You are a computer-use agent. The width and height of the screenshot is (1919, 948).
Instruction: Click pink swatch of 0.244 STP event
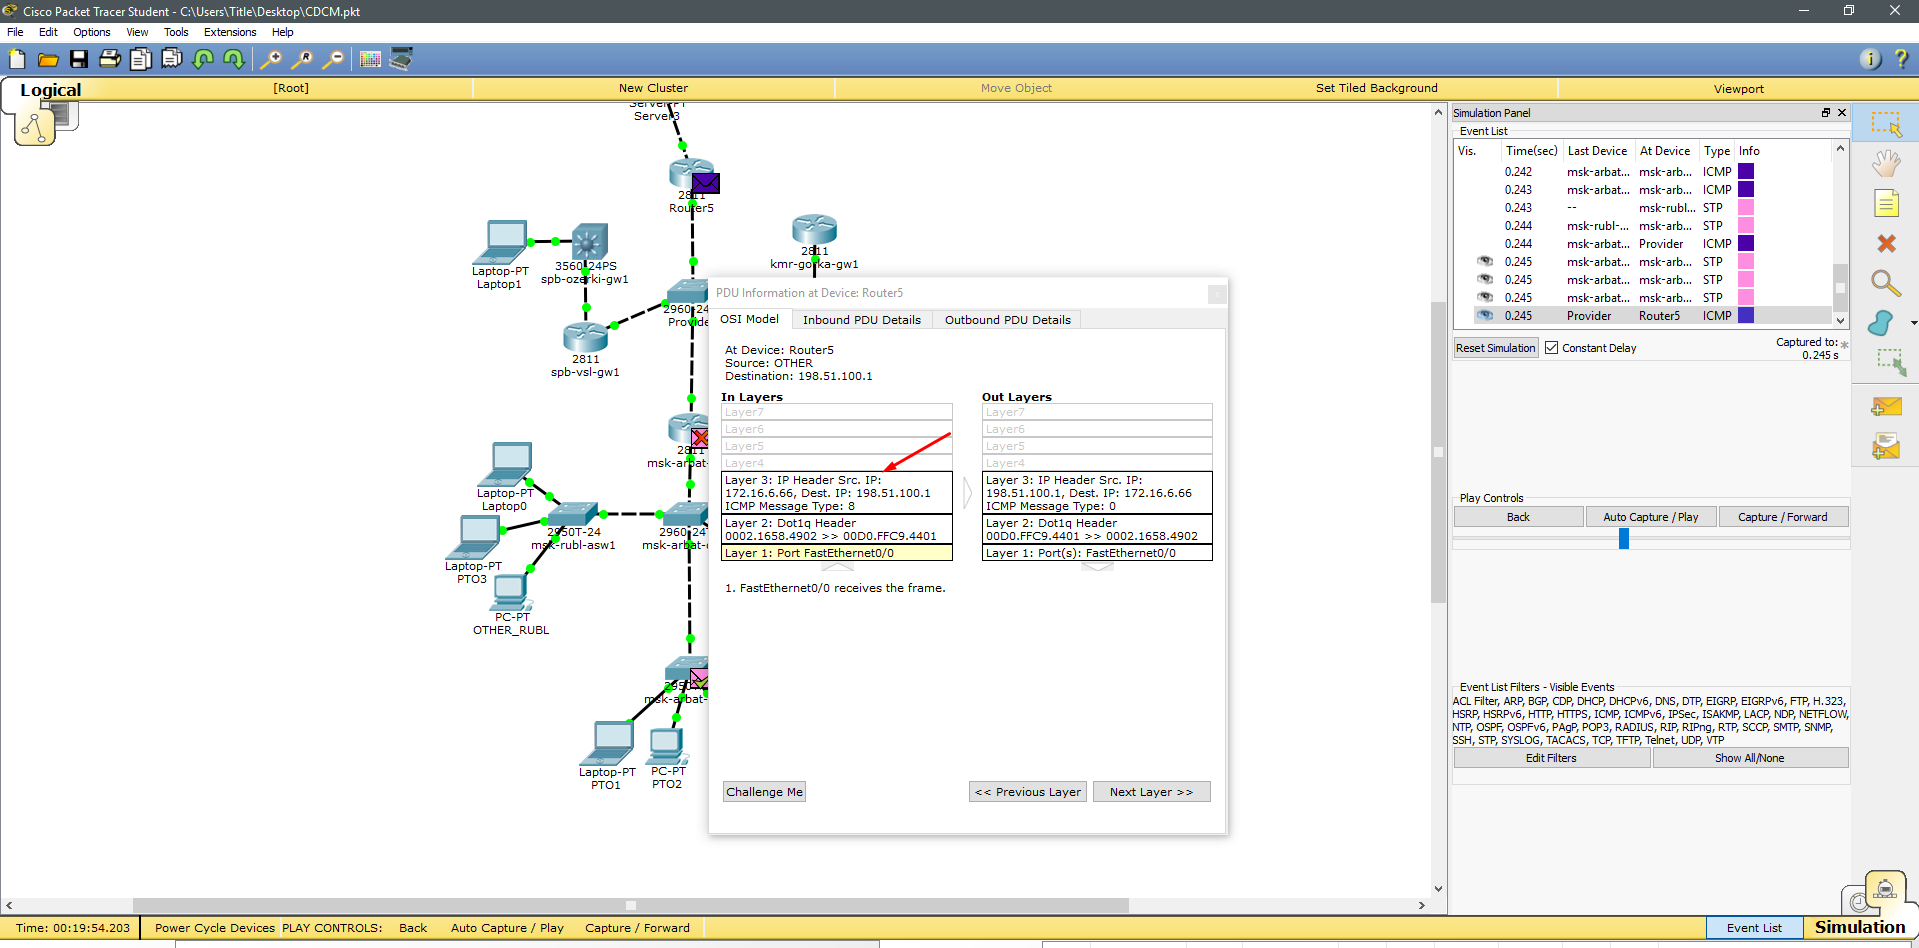pyautogui.click(x=1746, y=225)
